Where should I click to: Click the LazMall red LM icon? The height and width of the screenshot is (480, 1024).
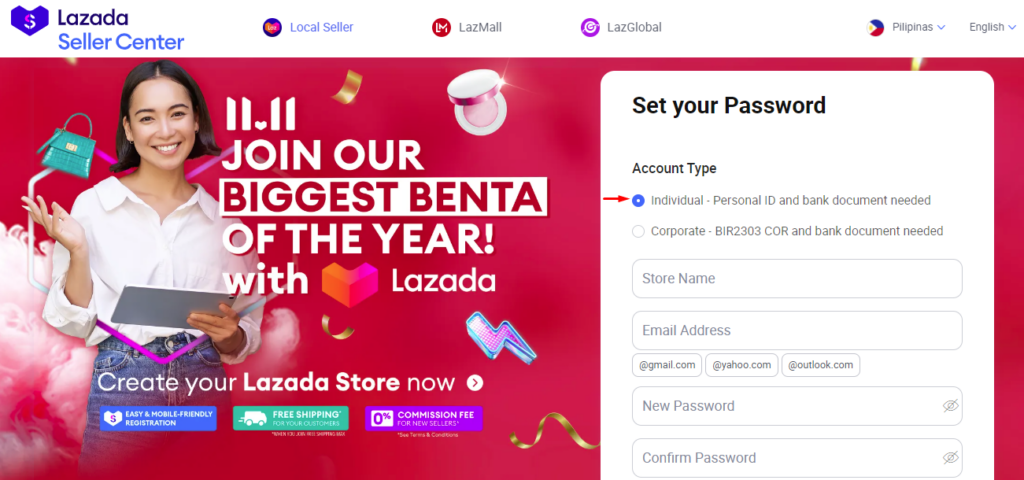tap(441, 27)
